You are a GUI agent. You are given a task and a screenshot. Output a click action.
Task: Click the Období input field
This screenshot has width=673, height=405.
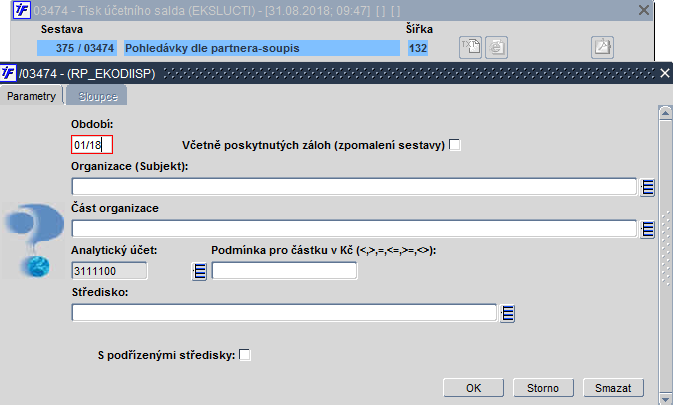click(x=92, y=145)
